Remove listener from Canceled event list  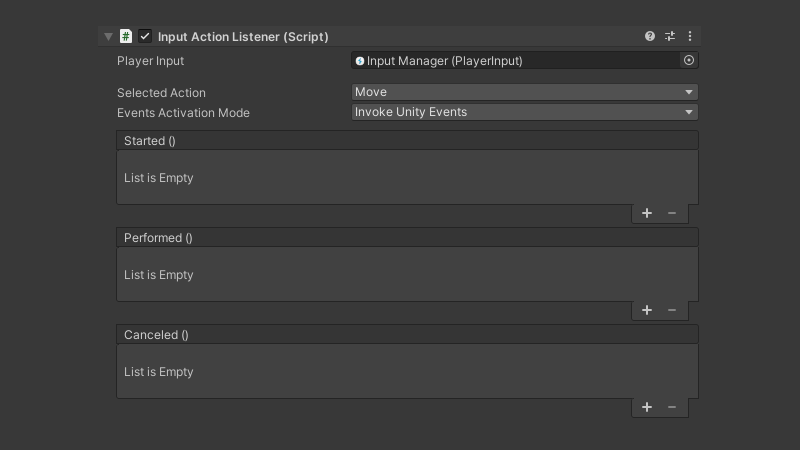pyautogui.click(x=672, y=407)
